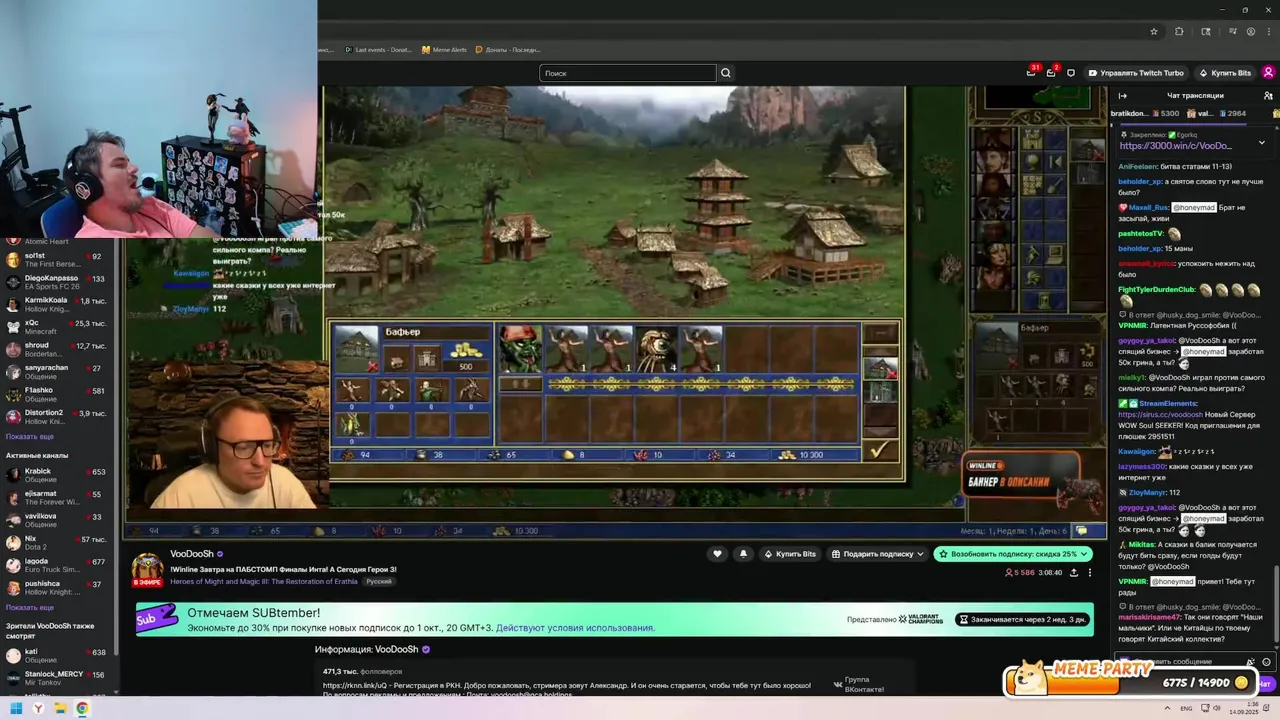Image resolution: width=1280 pixels, height=720 pixels.
Task: Open the chat community users icon
Action: coord(1268,96)
